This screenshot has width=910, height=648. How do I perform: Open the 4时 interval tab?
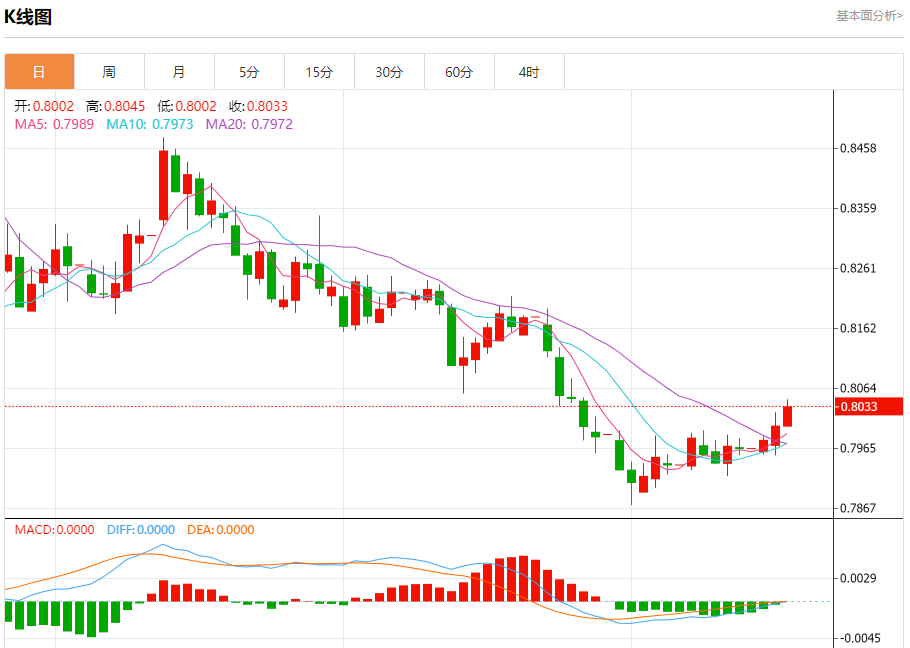coord(529,72)
